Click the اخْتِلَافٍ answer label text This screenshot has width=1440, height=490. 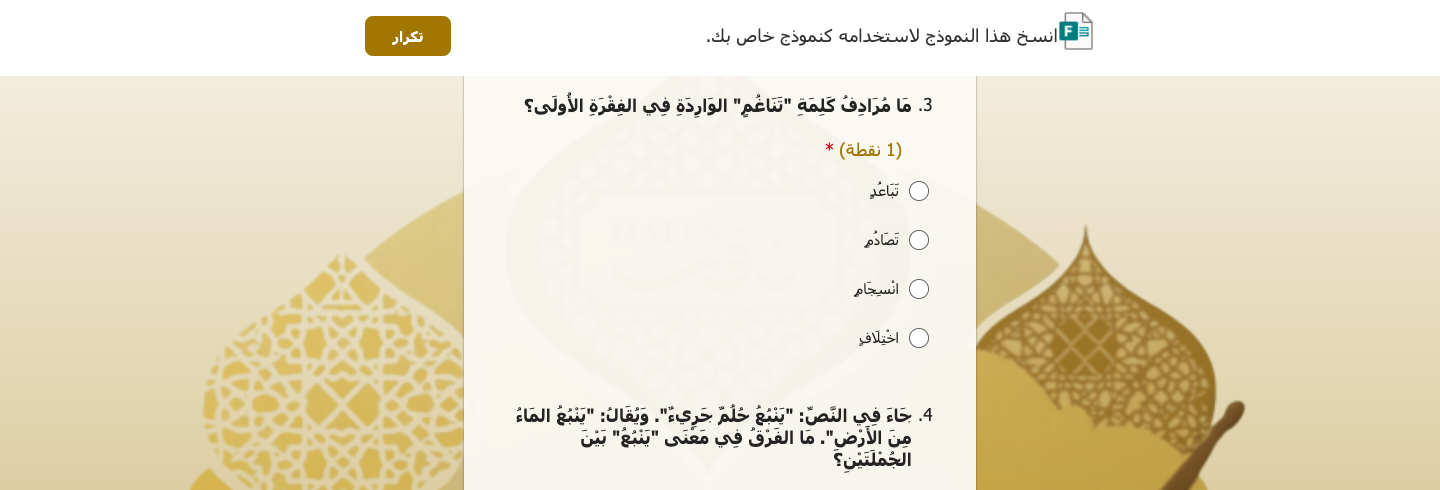[879, 338]
